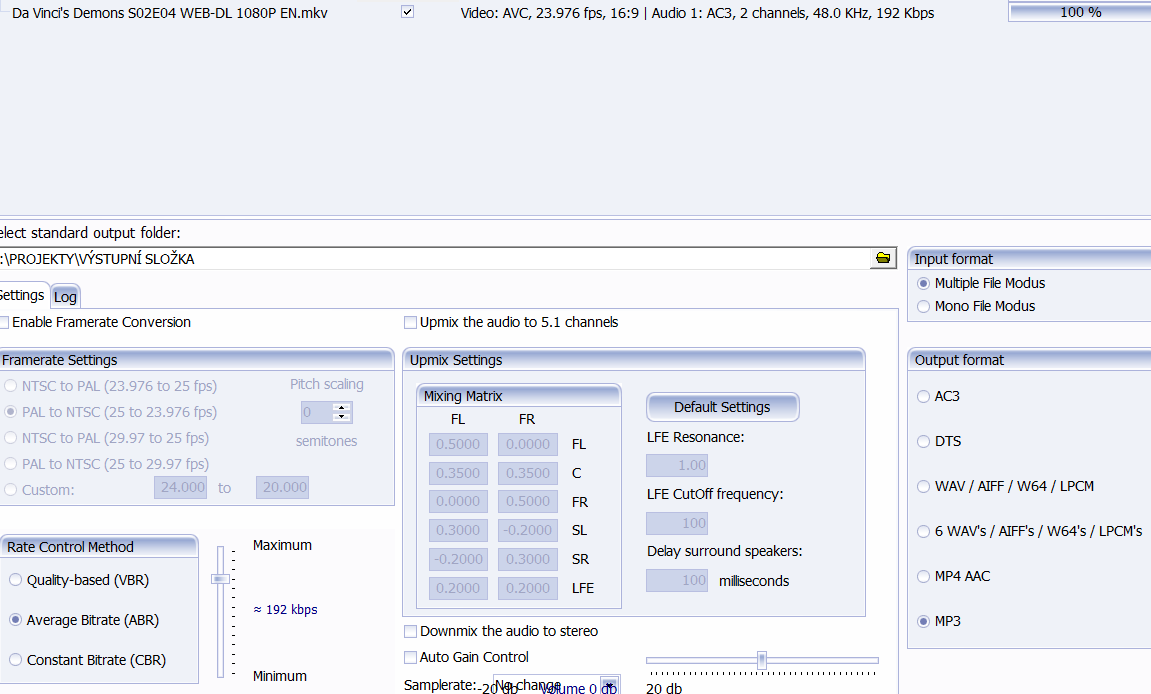Check Upmix the audio to 5.1 channels
The width and height of the screenshot is (1151, 694).
coord(410,322)
